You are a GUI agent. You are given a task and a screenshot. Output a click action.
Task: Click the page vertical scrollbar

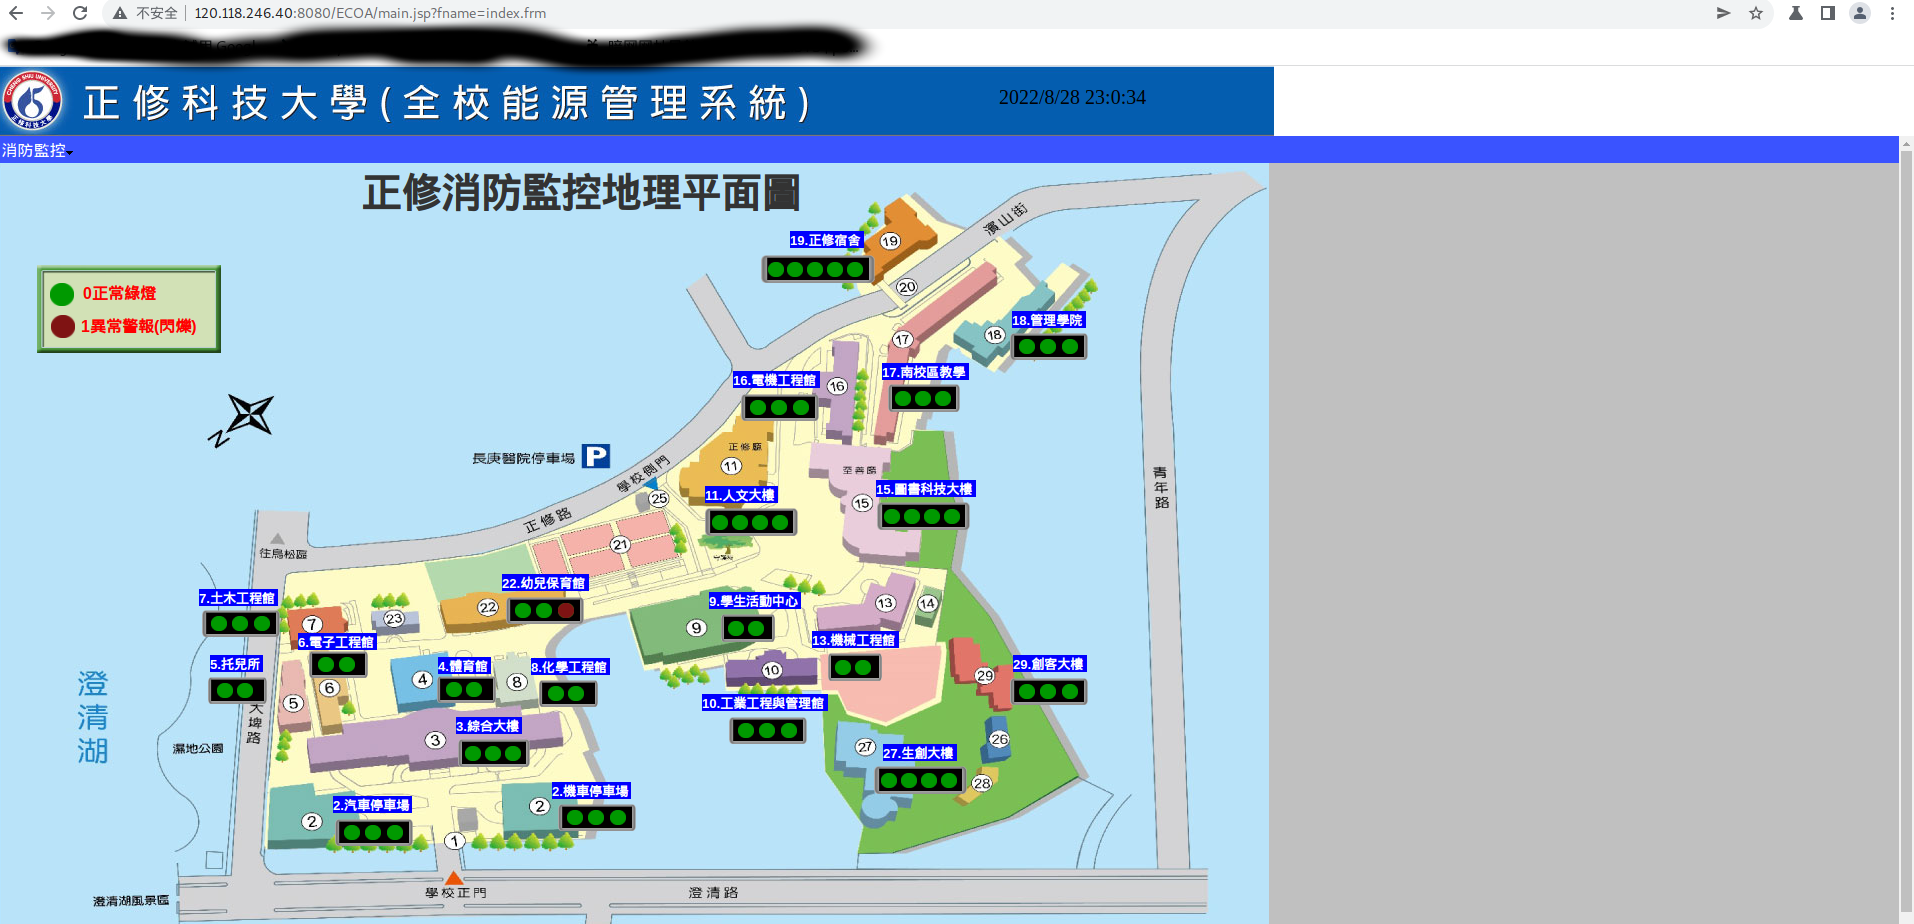(x=1906, y=530)
